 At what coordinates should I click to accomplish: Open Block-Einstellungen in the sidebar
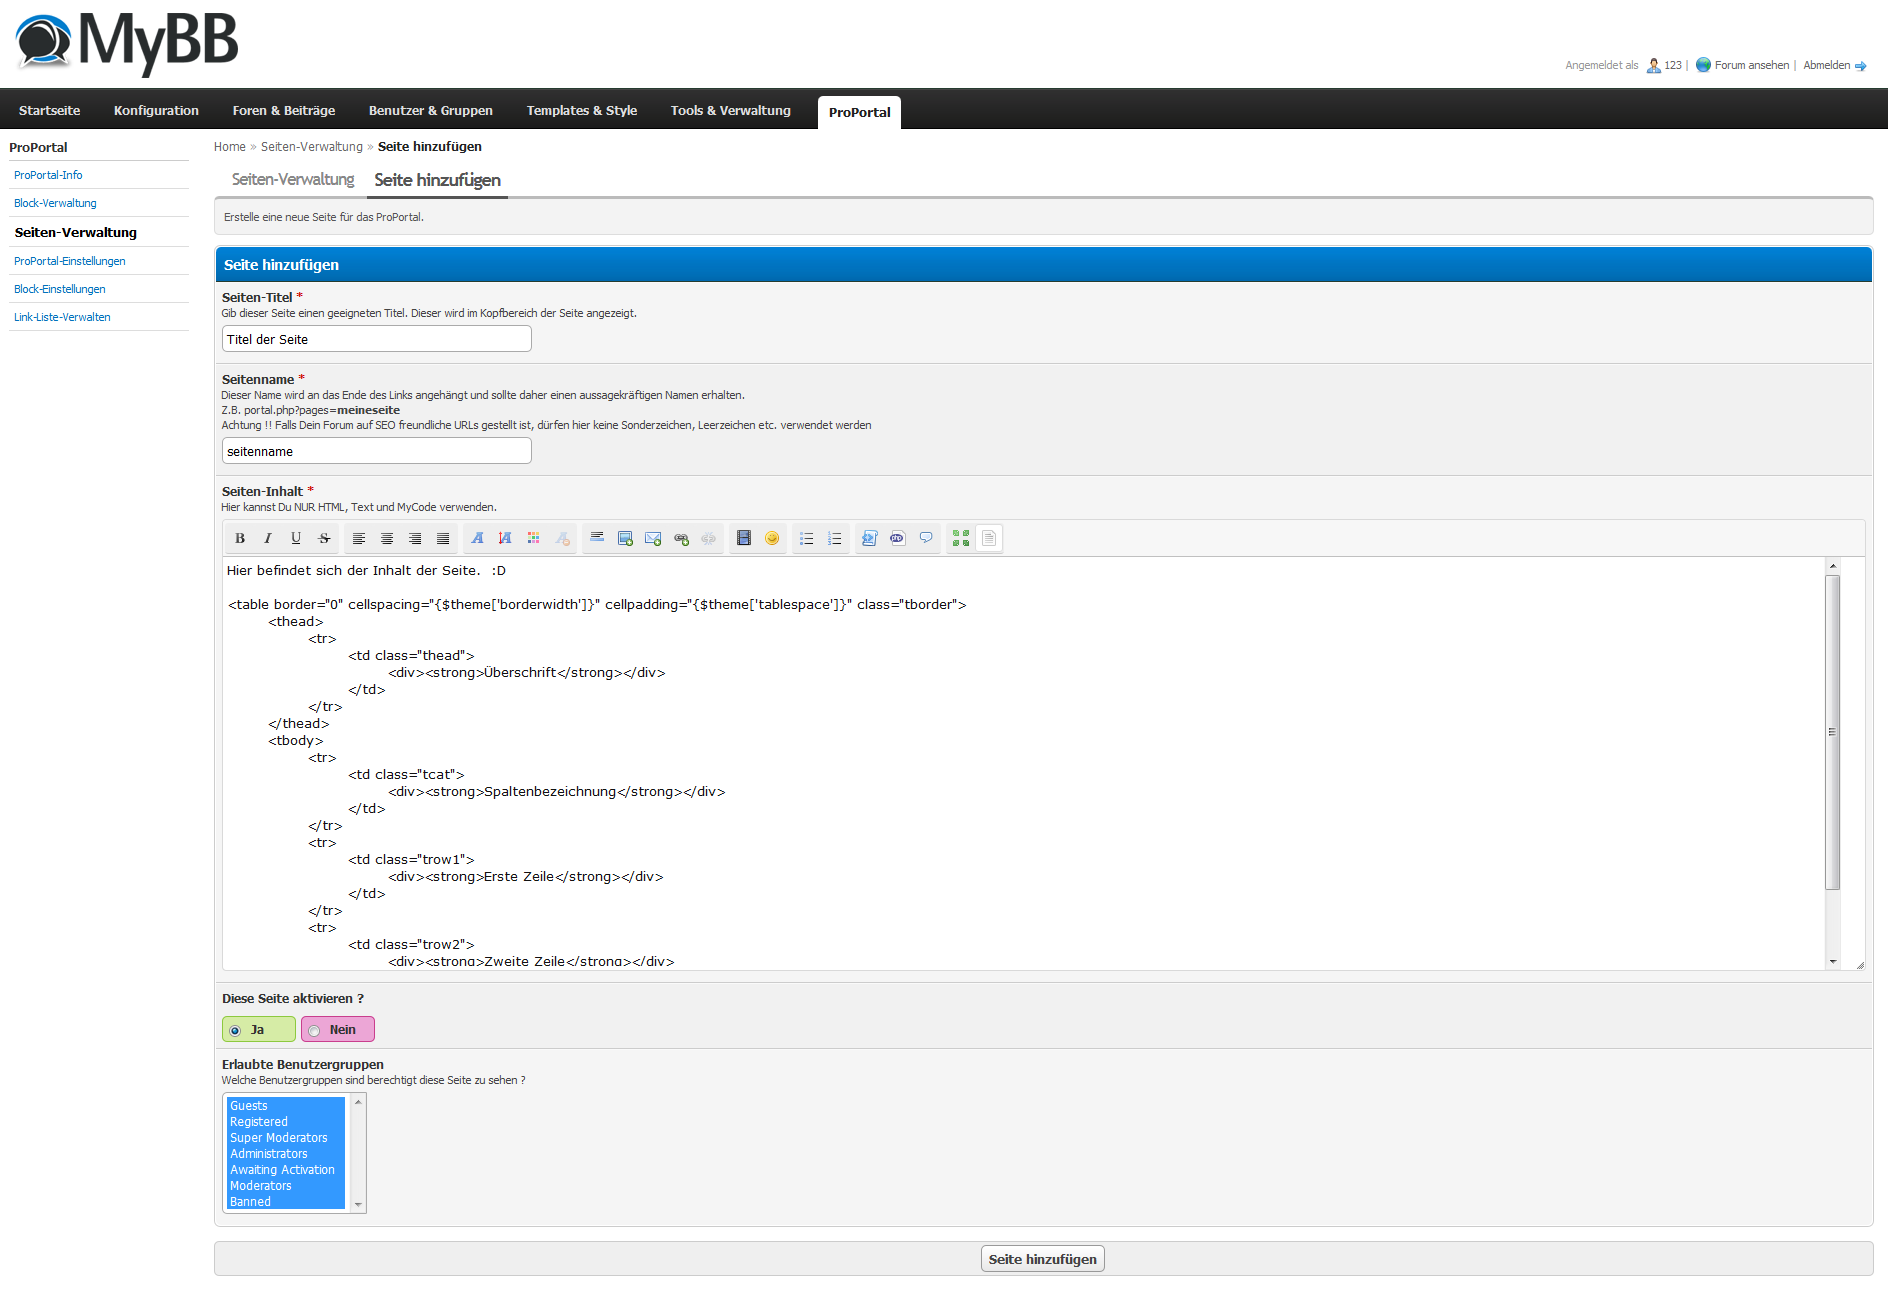pos(60,289)
